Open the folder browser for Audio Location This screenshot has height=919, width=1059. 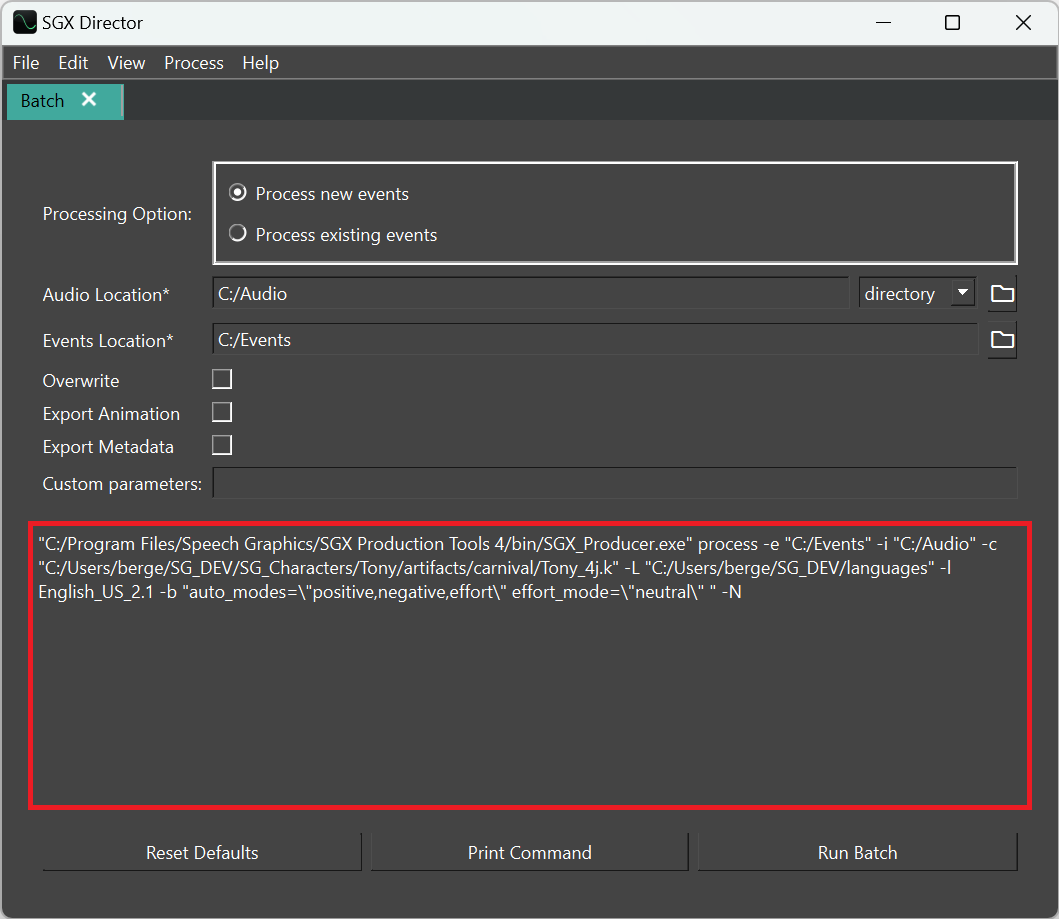pyautogui.click(x=1001, y=292)
